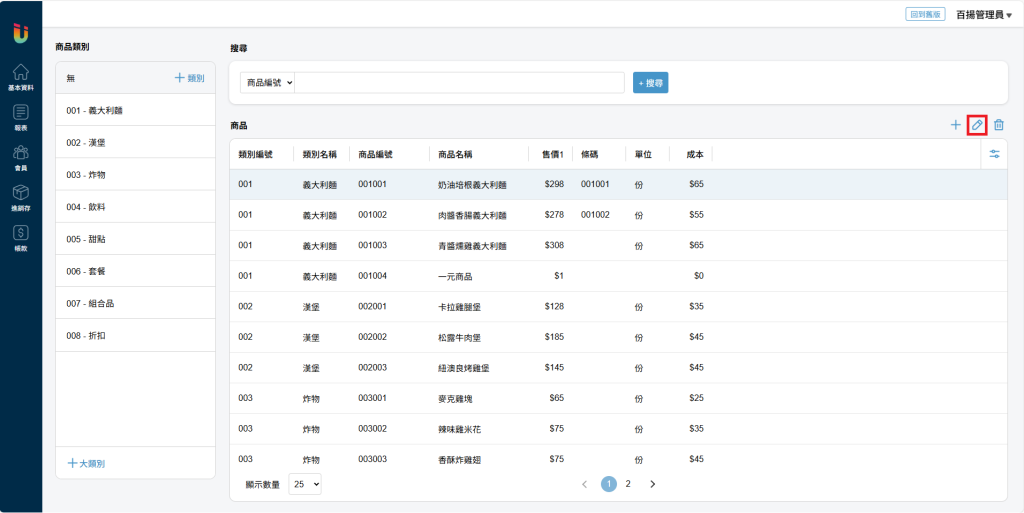Sort by 條碼 column header
The image size is (1024, 513).
[589, 155]
